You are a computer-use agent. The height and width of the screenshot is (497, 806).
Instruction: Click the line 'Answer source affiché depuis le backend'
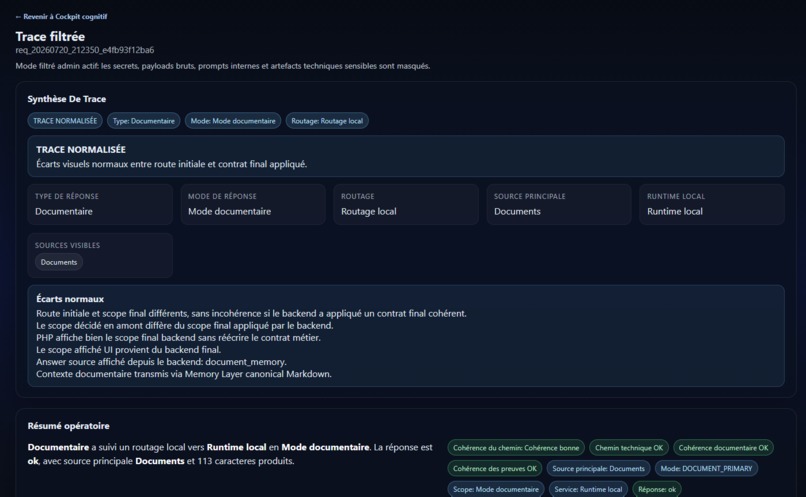click(161, 362)
